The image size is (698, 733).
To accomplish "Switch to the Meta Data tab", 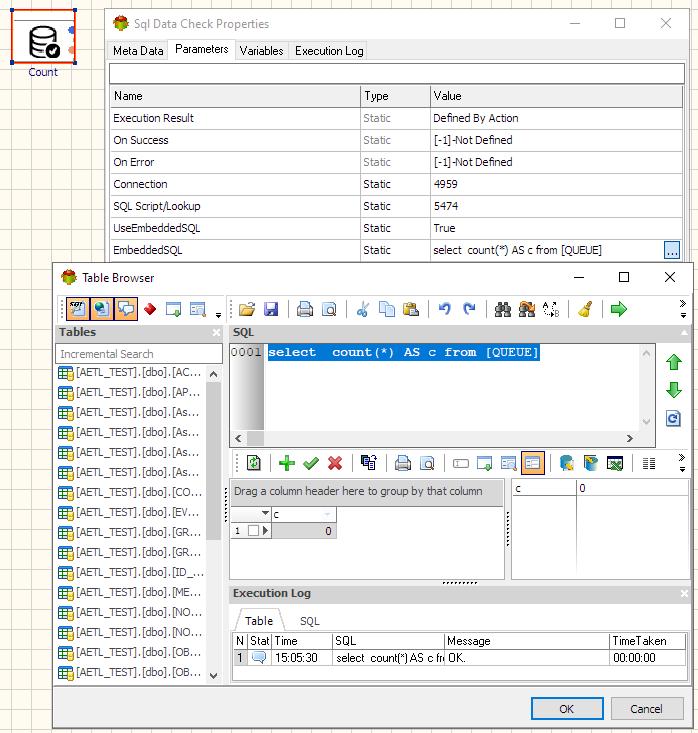I will [x=138, y=50].
